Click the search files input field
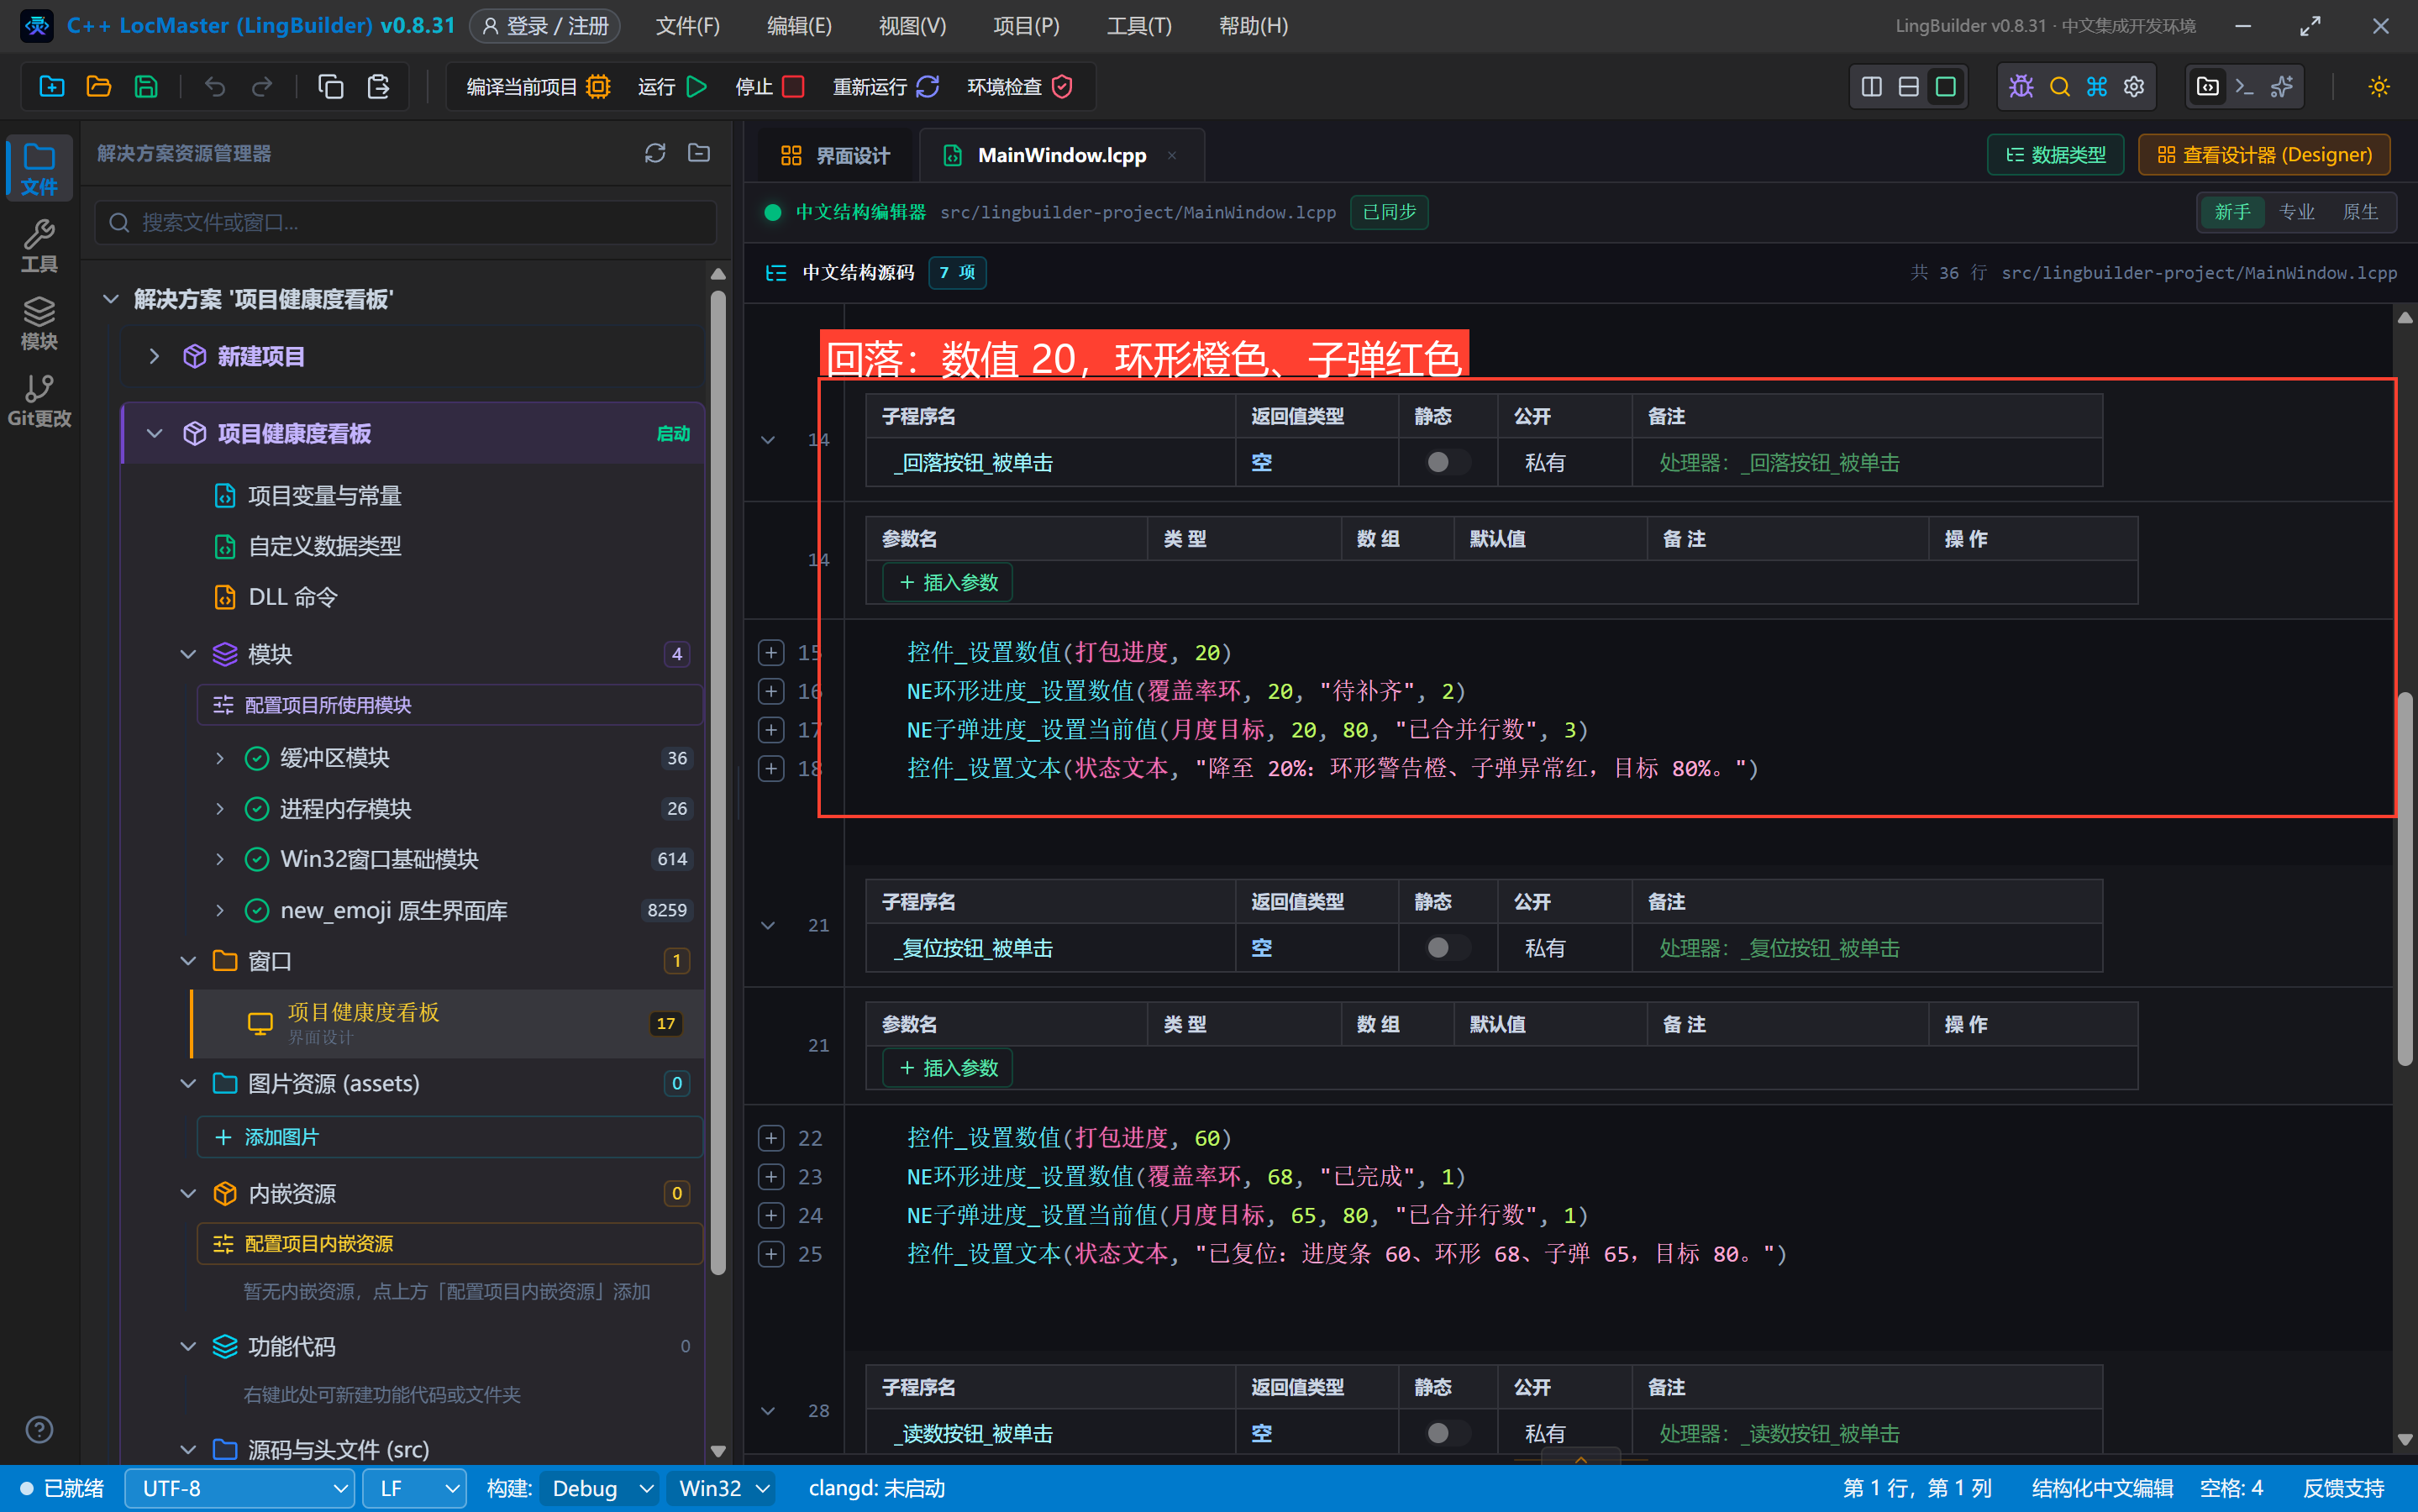This screenshot has height=1512, width=2418. tap(406, 222)
